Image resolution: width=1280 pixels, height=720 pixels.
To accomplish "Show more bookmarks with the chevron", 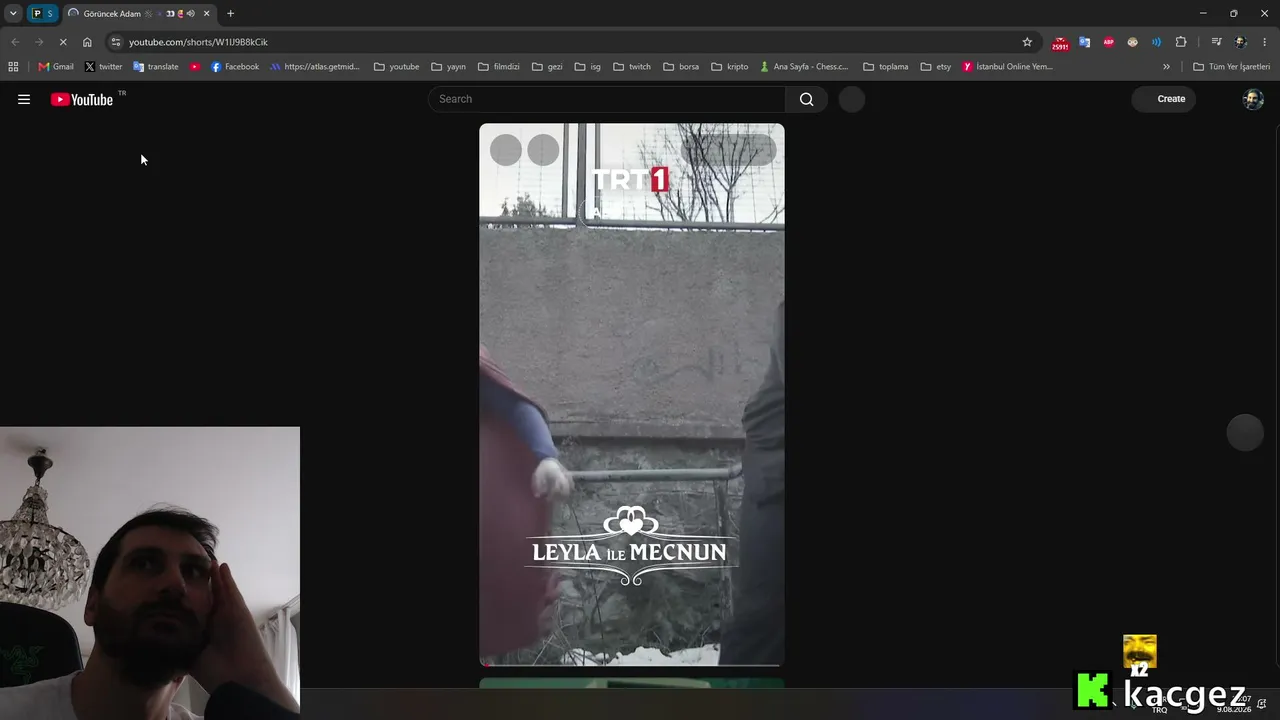I will 1166,67.
